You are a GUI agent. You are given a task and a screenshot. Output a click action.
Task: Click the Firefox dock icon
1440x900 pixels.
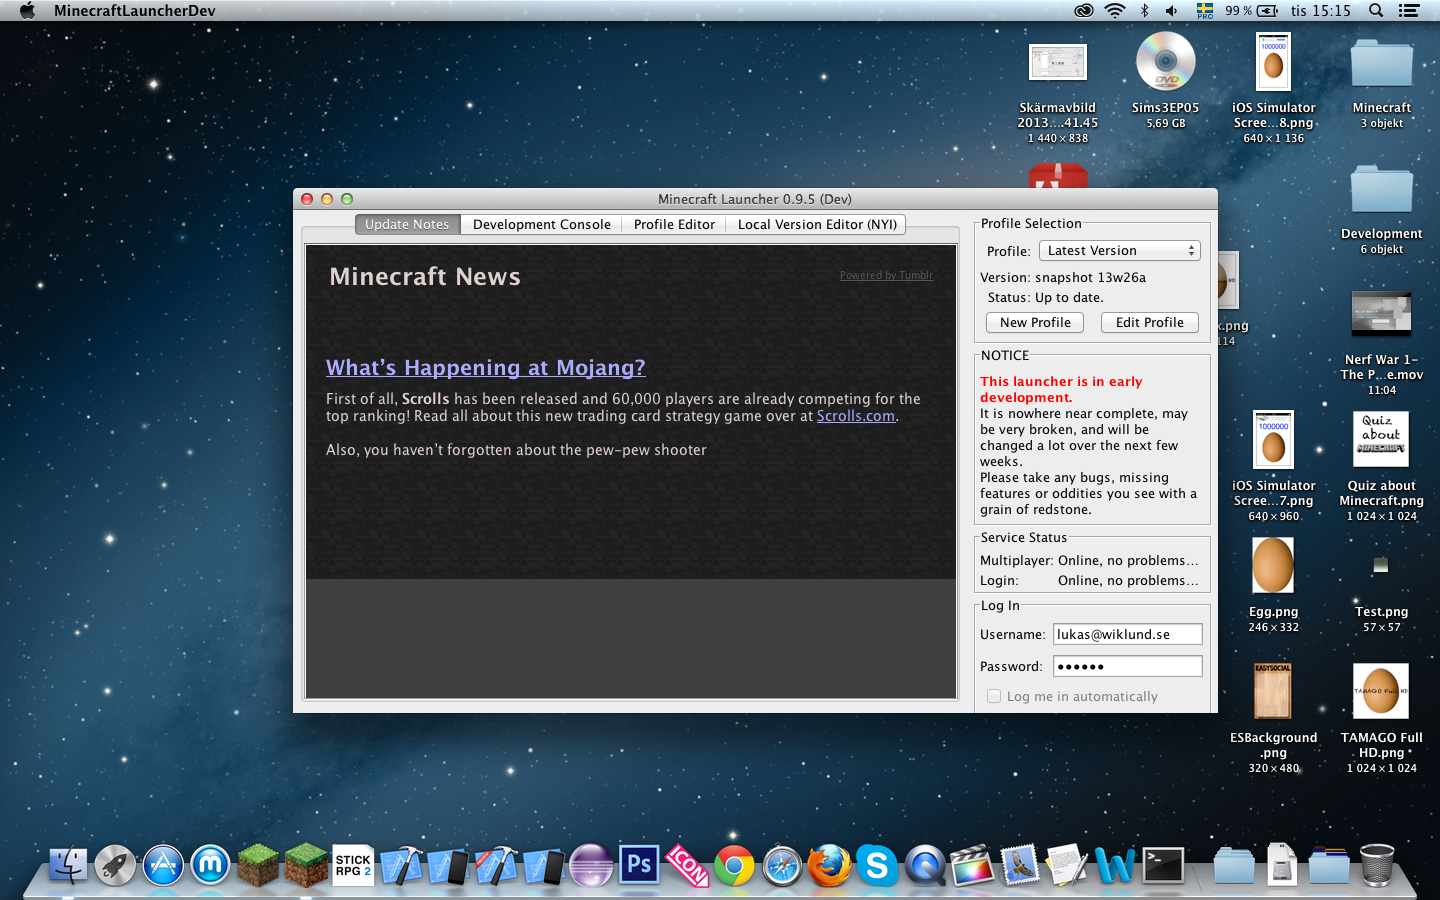[x=829, y=866]
